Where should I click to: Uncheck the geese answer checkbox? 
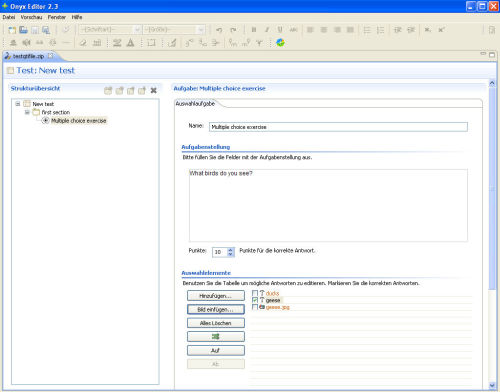pyautogui.click(x=255, y=300)
